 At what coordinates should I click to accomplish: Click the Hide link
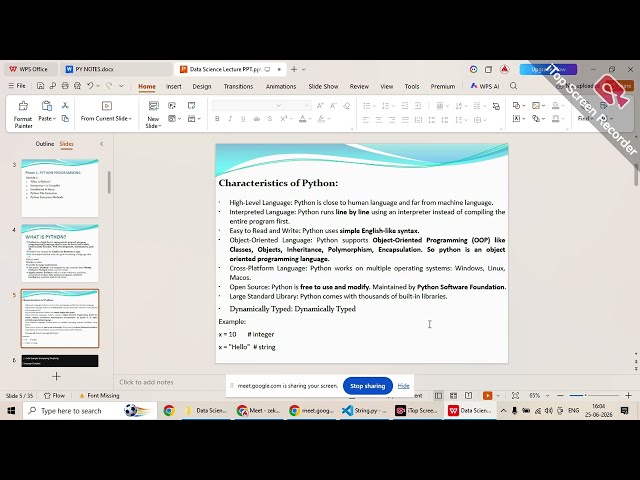click(x=403, y=386)
